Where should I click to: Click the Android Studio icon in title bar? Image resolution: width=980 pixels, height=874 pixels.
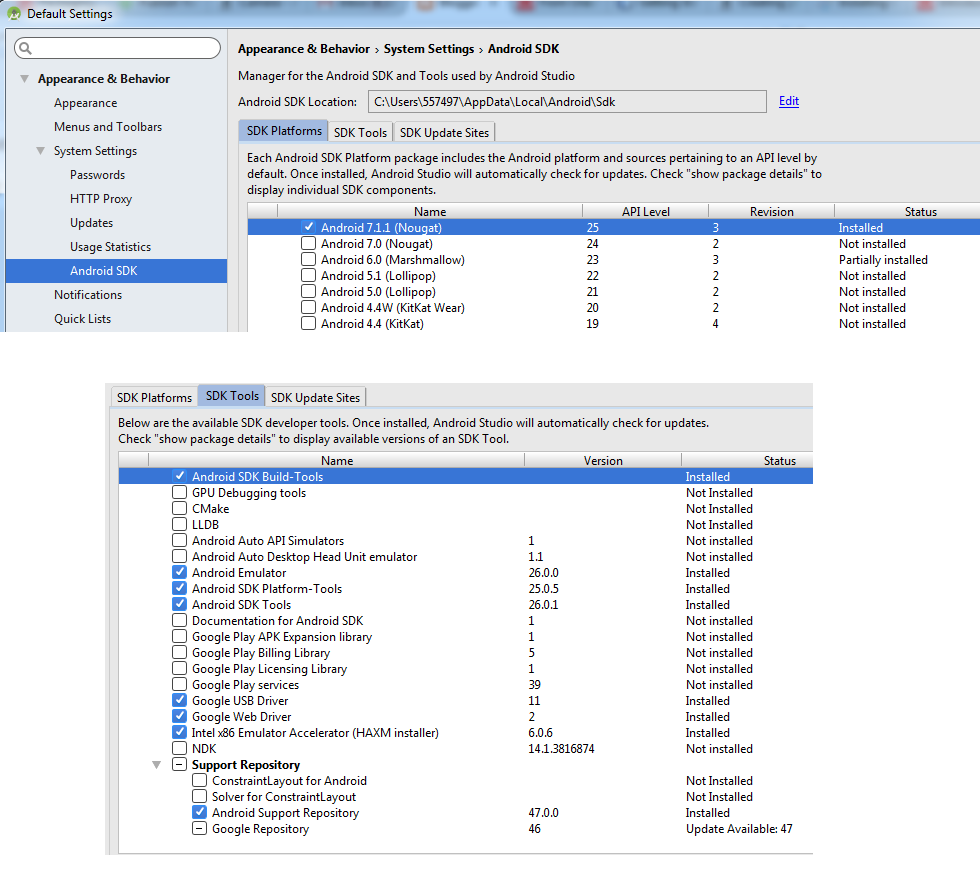[14, 13]
